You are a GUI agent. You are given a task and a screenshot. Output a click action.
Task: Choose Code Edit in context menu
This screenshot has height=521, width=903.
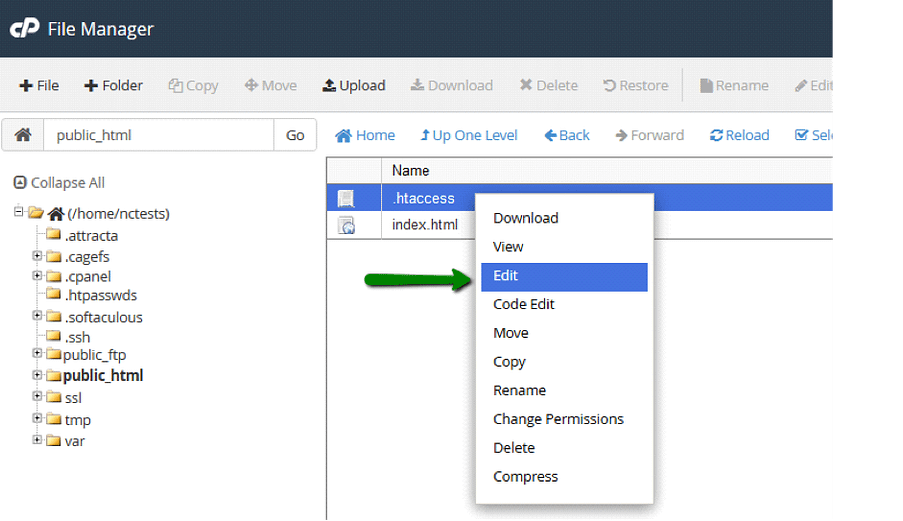[x=523, y=304]
